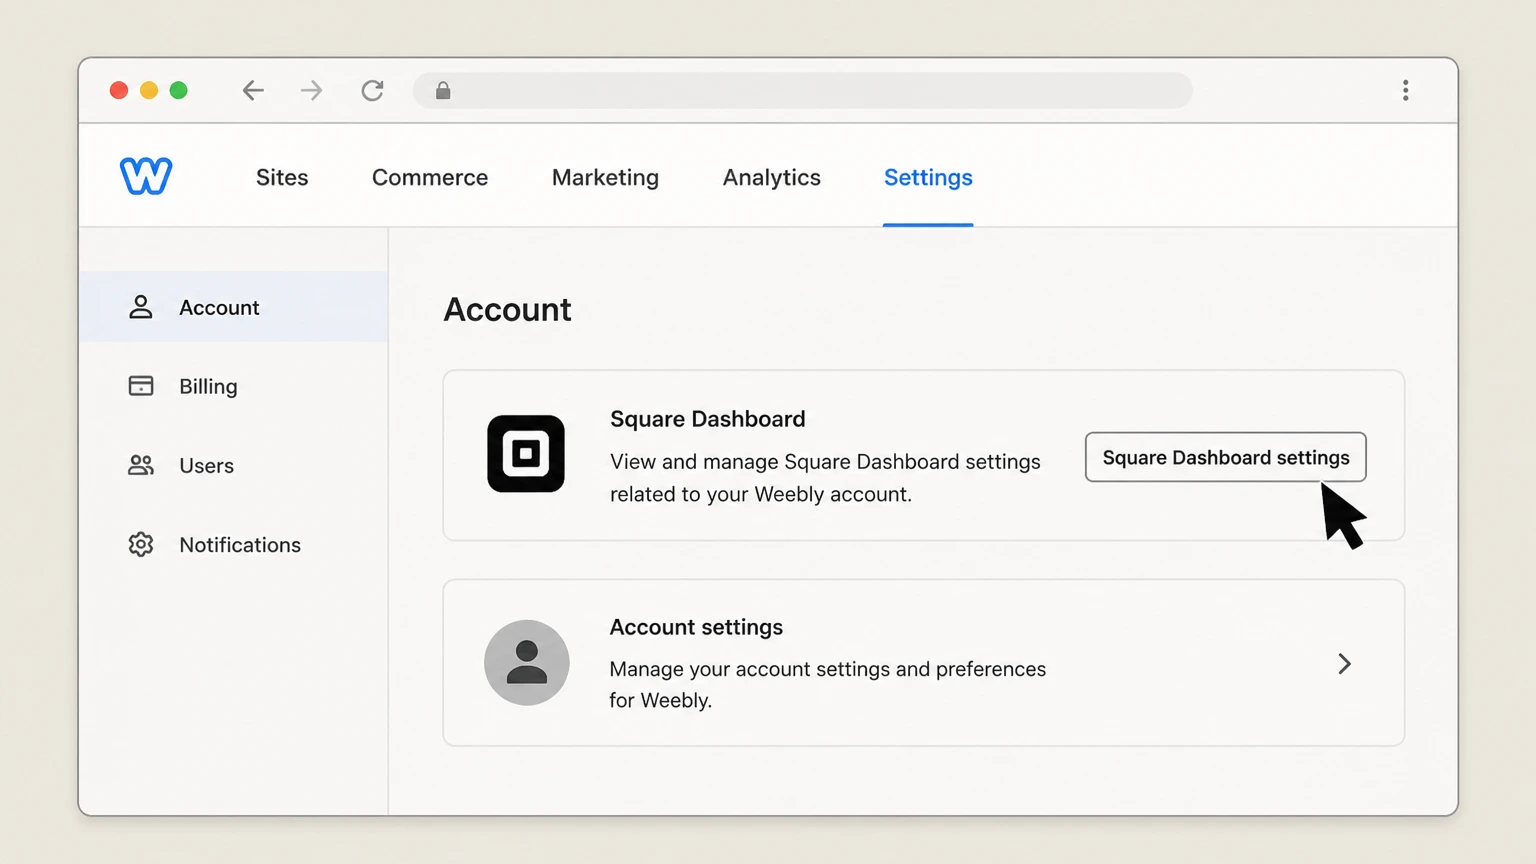Click the browser address bar

803,91
